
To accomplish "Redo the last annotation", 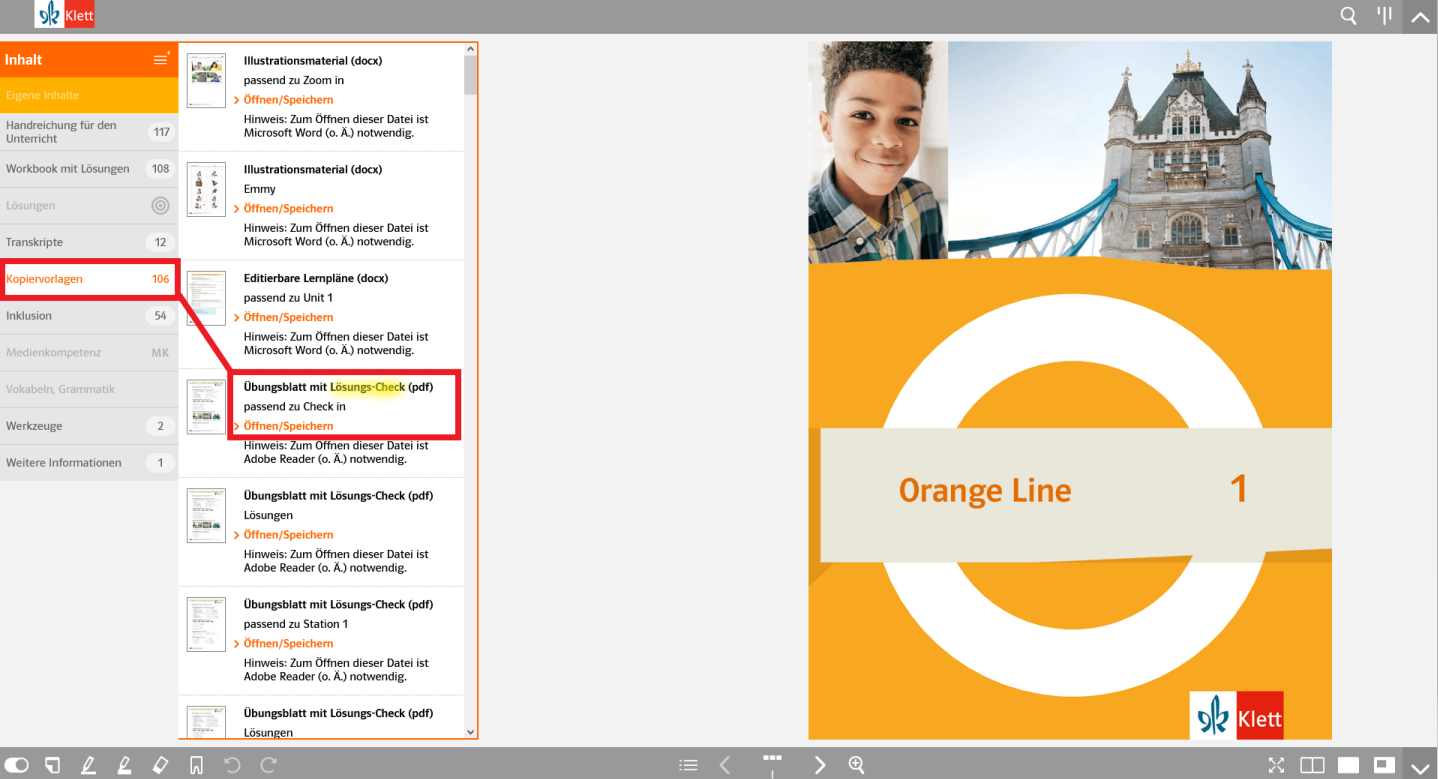I will 268,765.
